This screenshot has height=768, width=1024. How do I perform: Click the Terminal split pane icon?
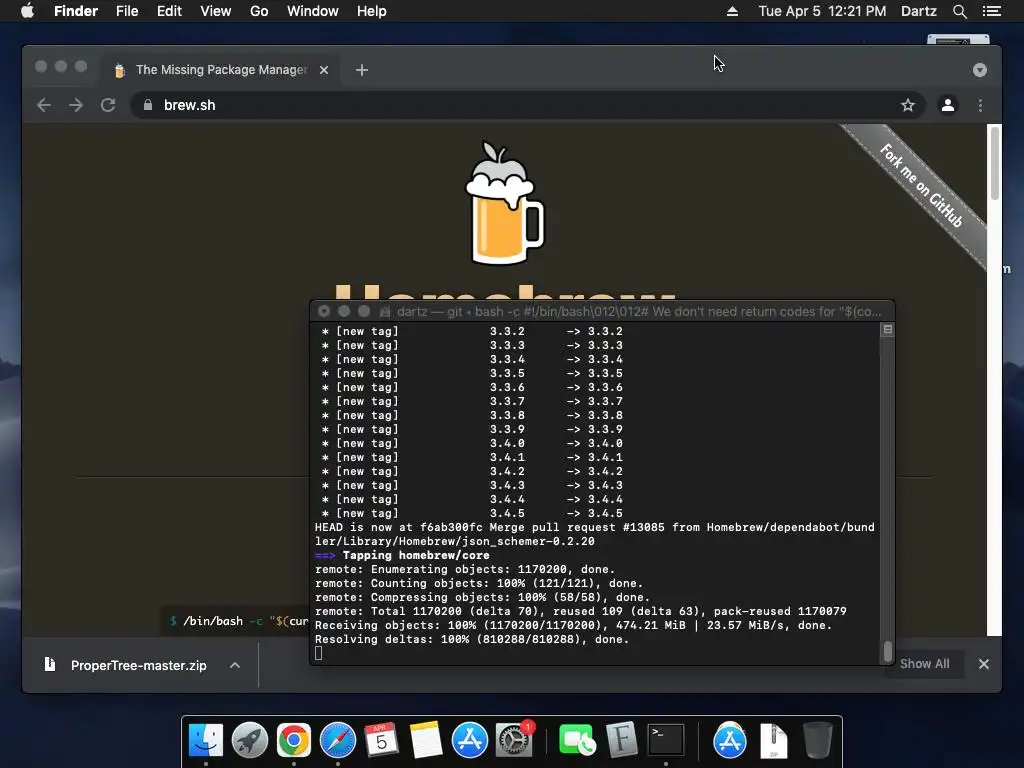click(888, 330)
